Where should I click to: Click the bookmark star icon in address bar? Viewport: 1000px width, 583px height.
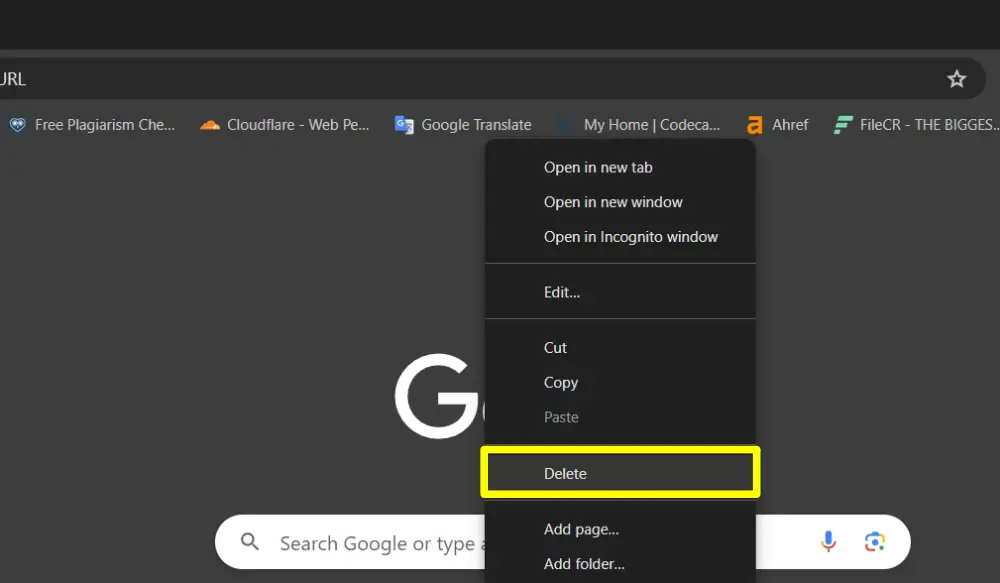point(956,78)
